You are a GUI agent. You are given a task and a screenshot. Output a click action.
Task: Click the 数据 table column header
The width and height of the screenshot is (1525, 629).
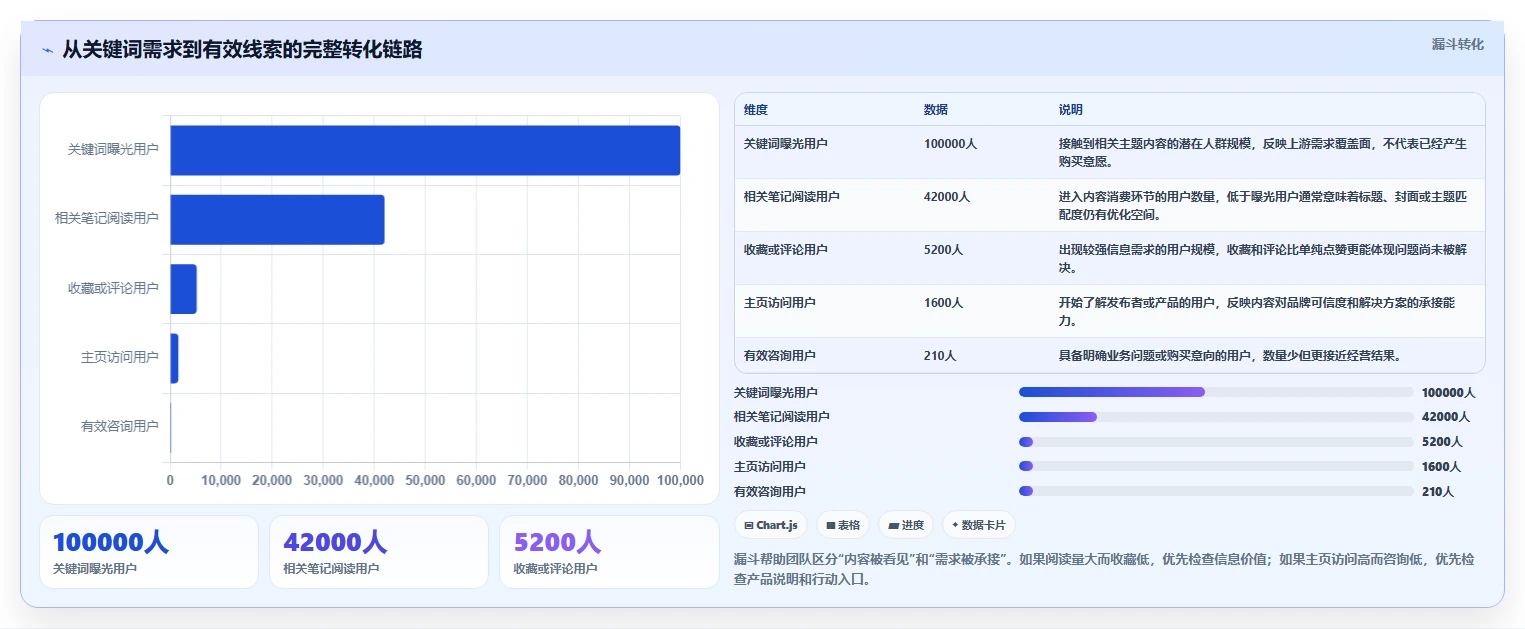[x=936, y=109]
